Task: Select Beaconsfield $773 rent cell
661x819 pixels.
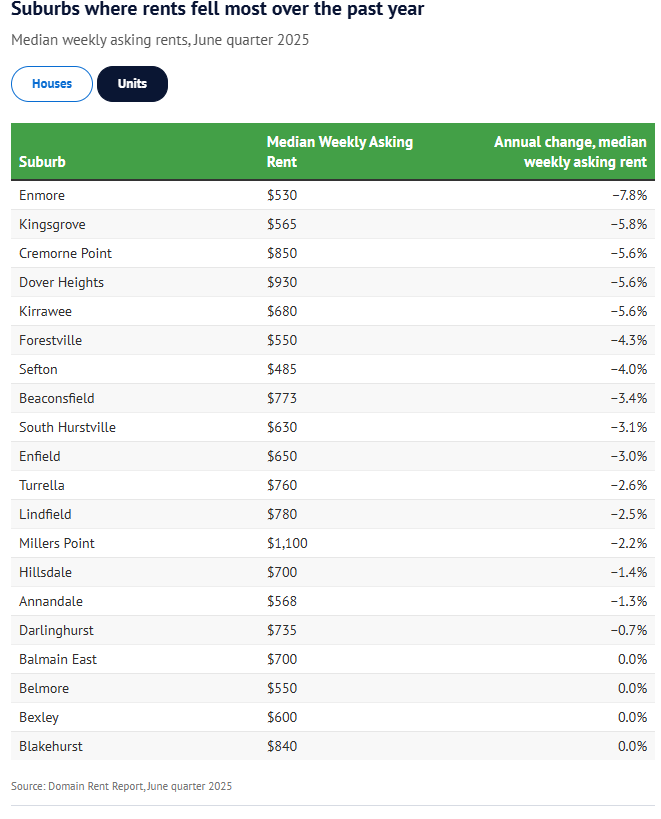Action: (x=282, y=398)
